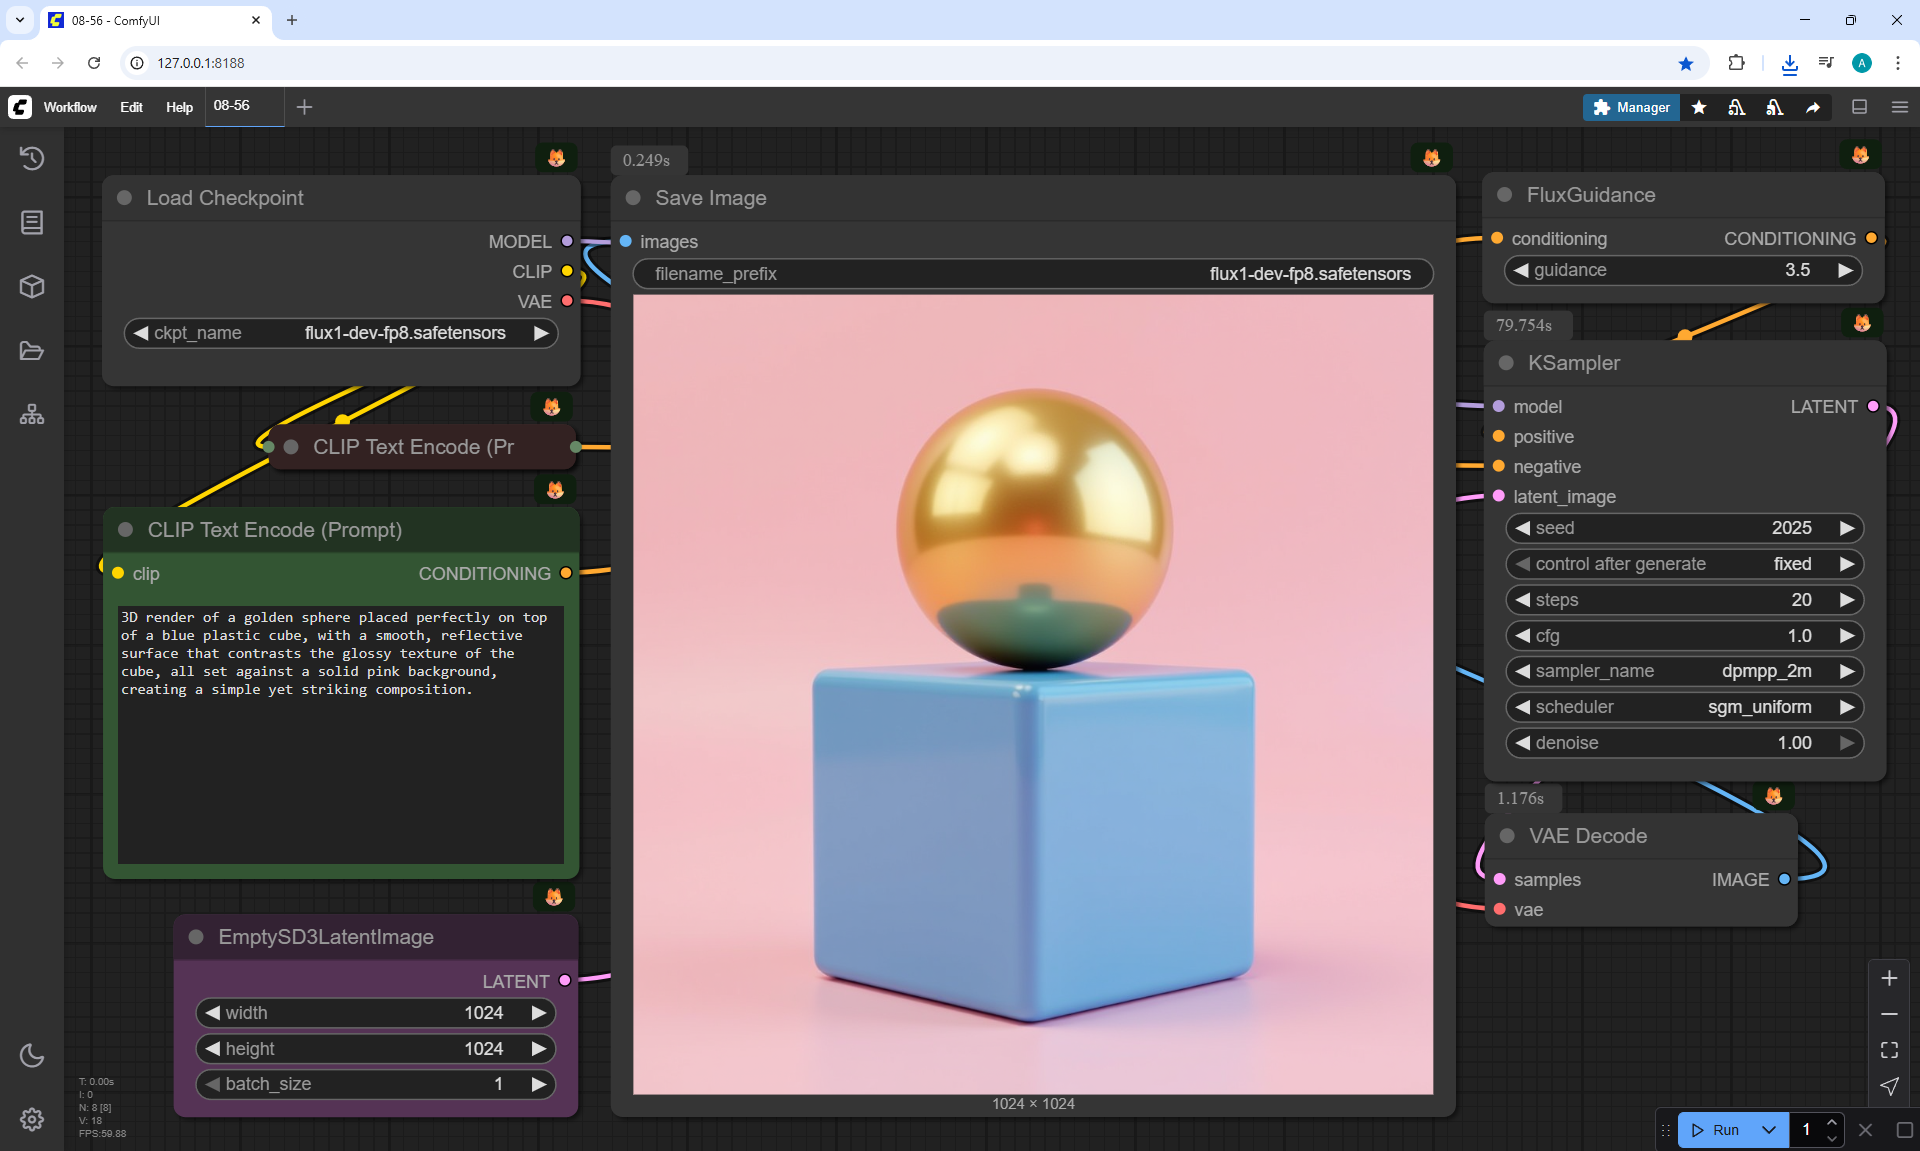The height and width of the screenshot is (1151, 1920).
Task: Expand the Run button dropdown arrow
Action: [1768, 1130]
